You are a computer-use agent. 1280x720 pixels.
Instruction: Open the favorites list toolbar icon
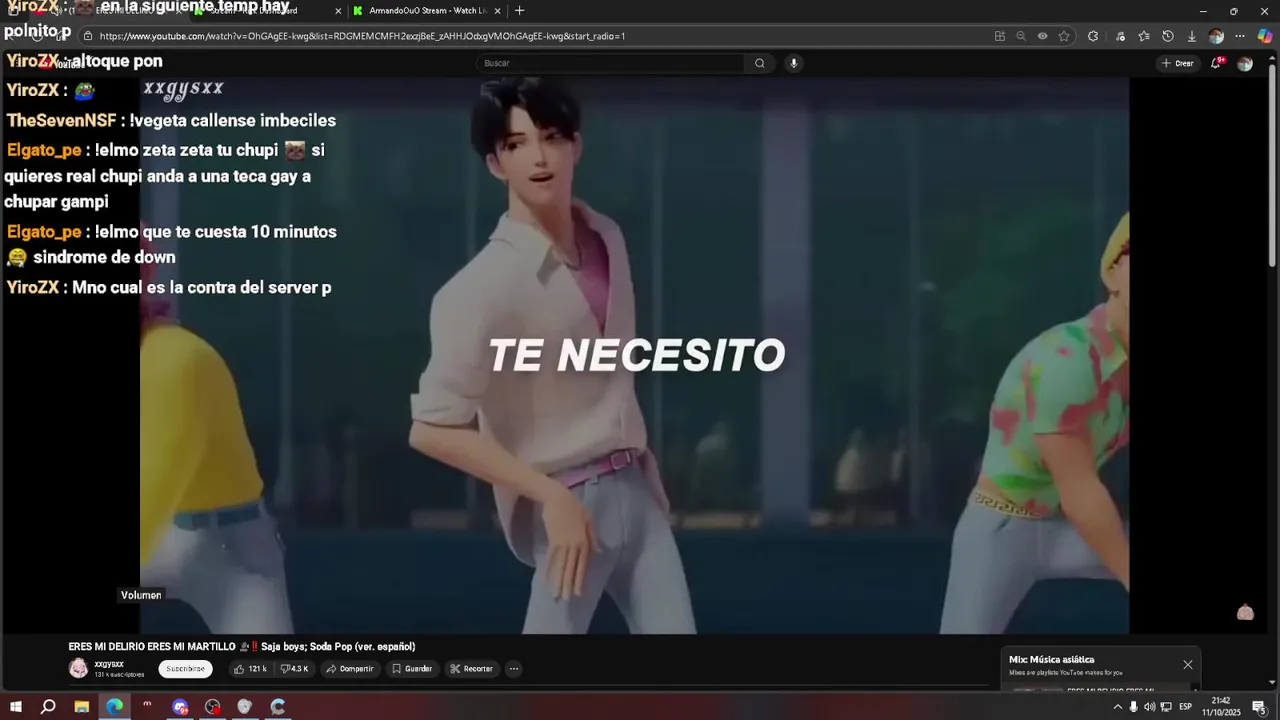[1144, 36]
